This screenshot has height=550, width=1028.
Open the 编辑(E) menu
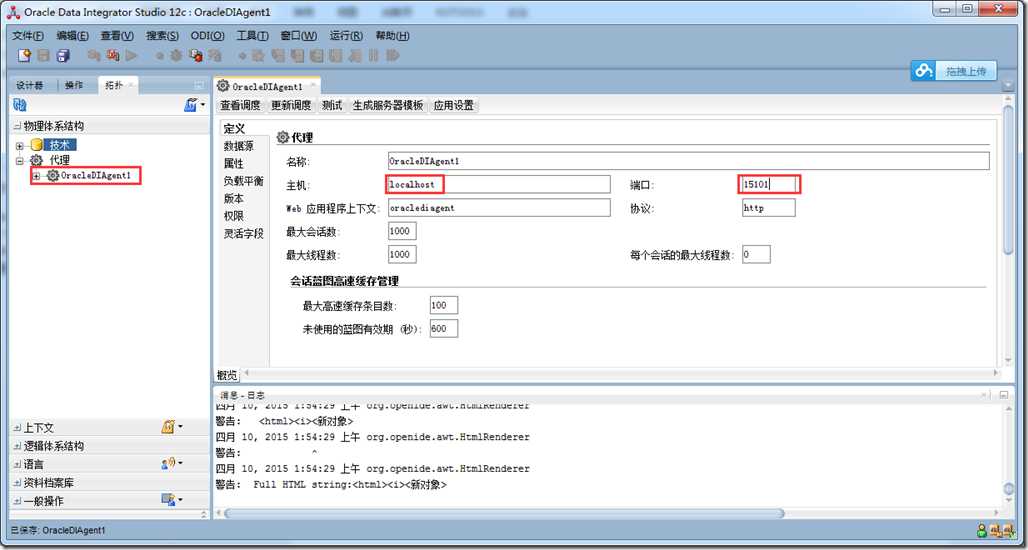click(72, 36)
